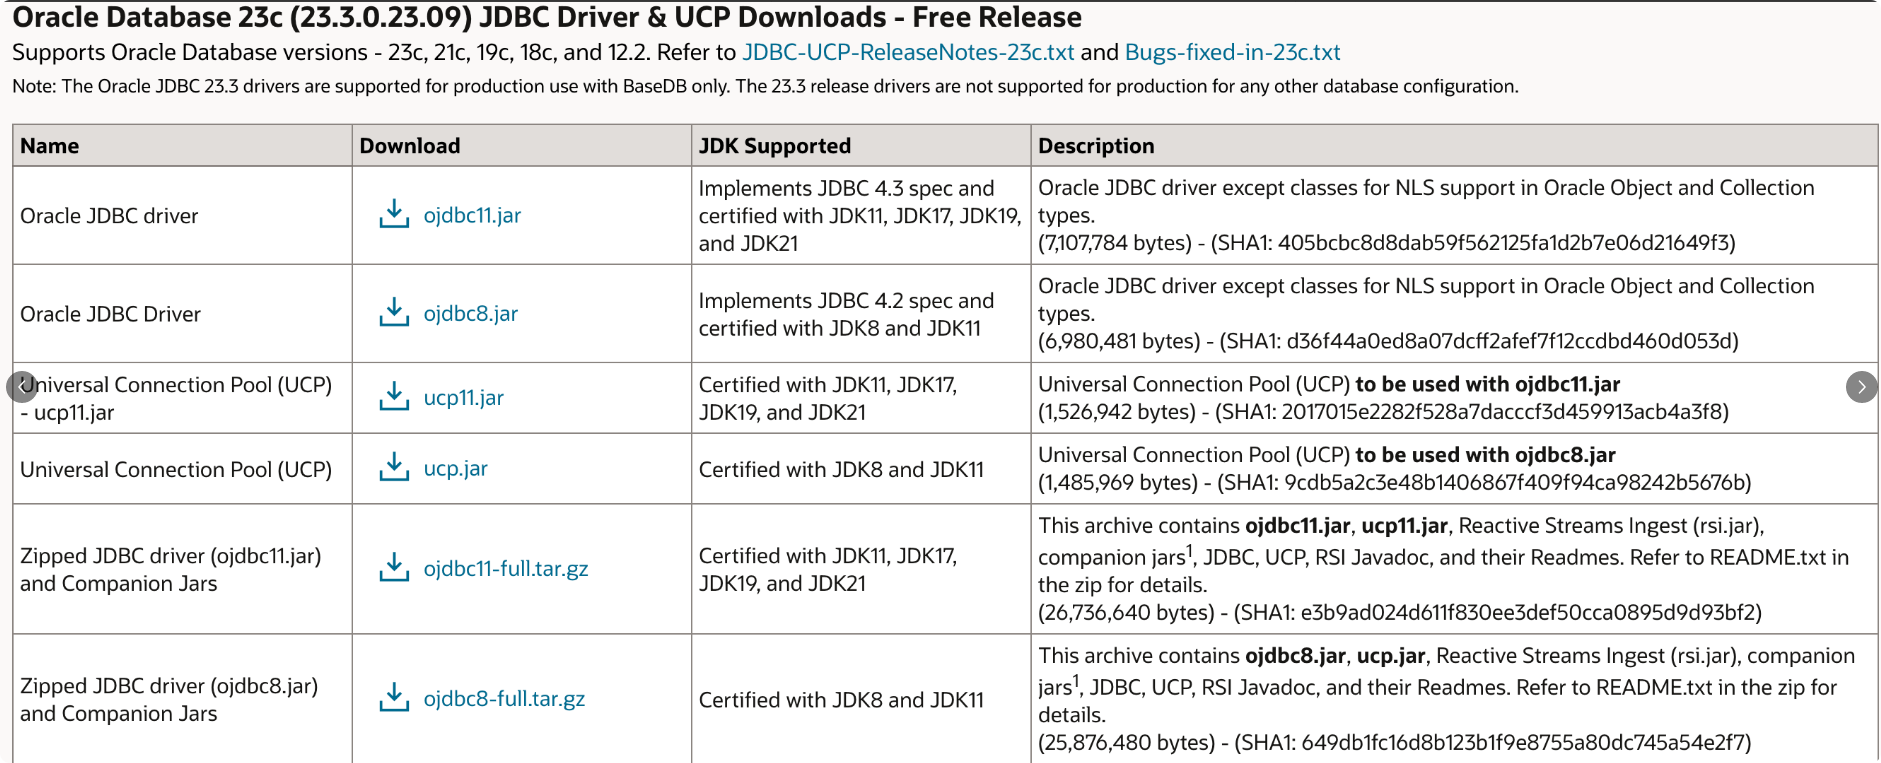Screen dimensions: 1881x763
Task: Click the download icon beside ojdbc11.jar
Action: pyautogui.click(x=394, y=214)
